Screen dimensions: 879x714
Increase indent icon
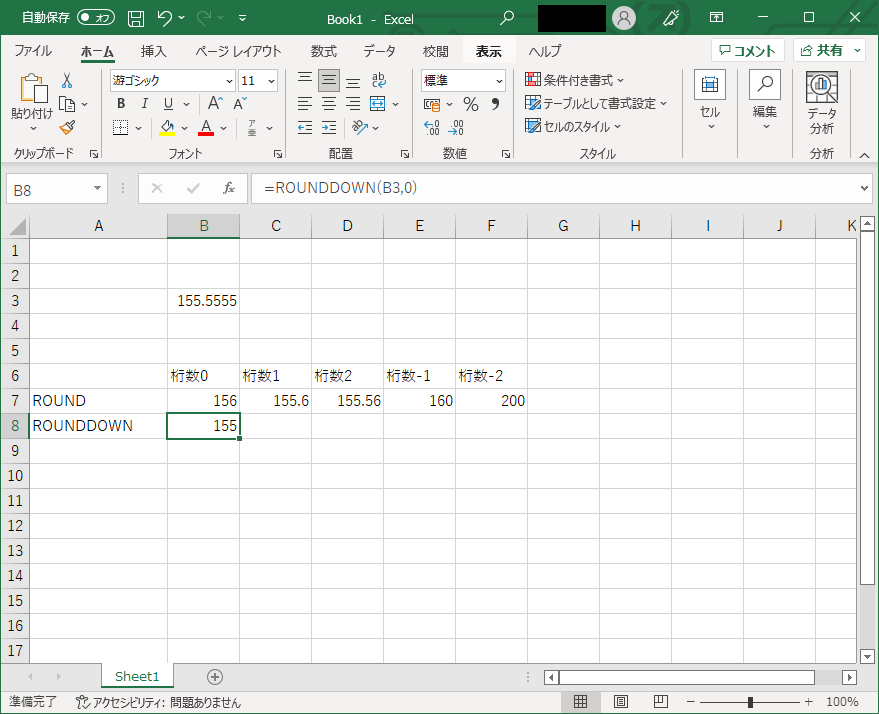329,128
